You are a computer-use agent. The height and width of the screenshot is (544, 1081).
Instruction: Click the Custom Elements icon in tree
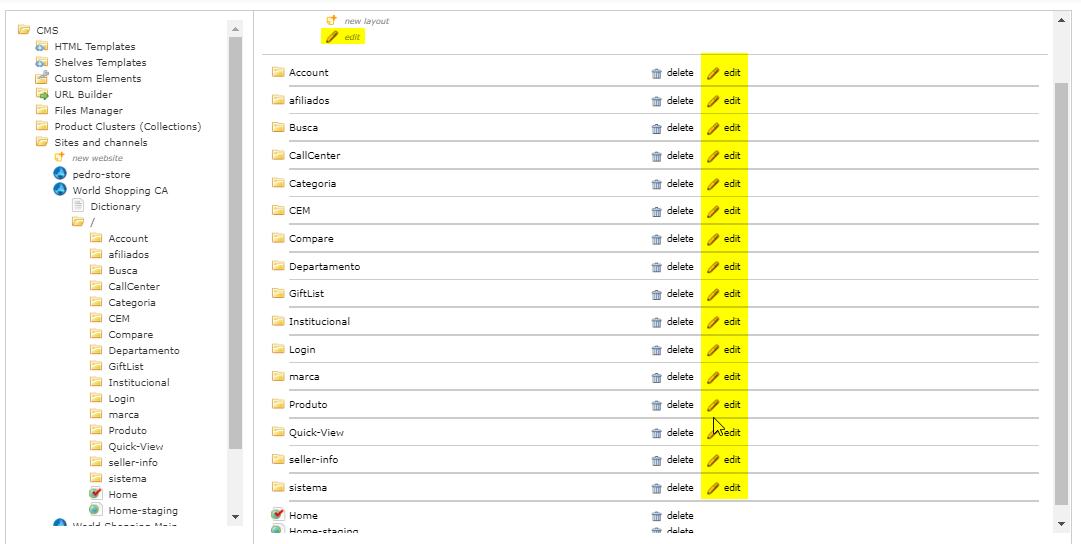tap(42, 79)
